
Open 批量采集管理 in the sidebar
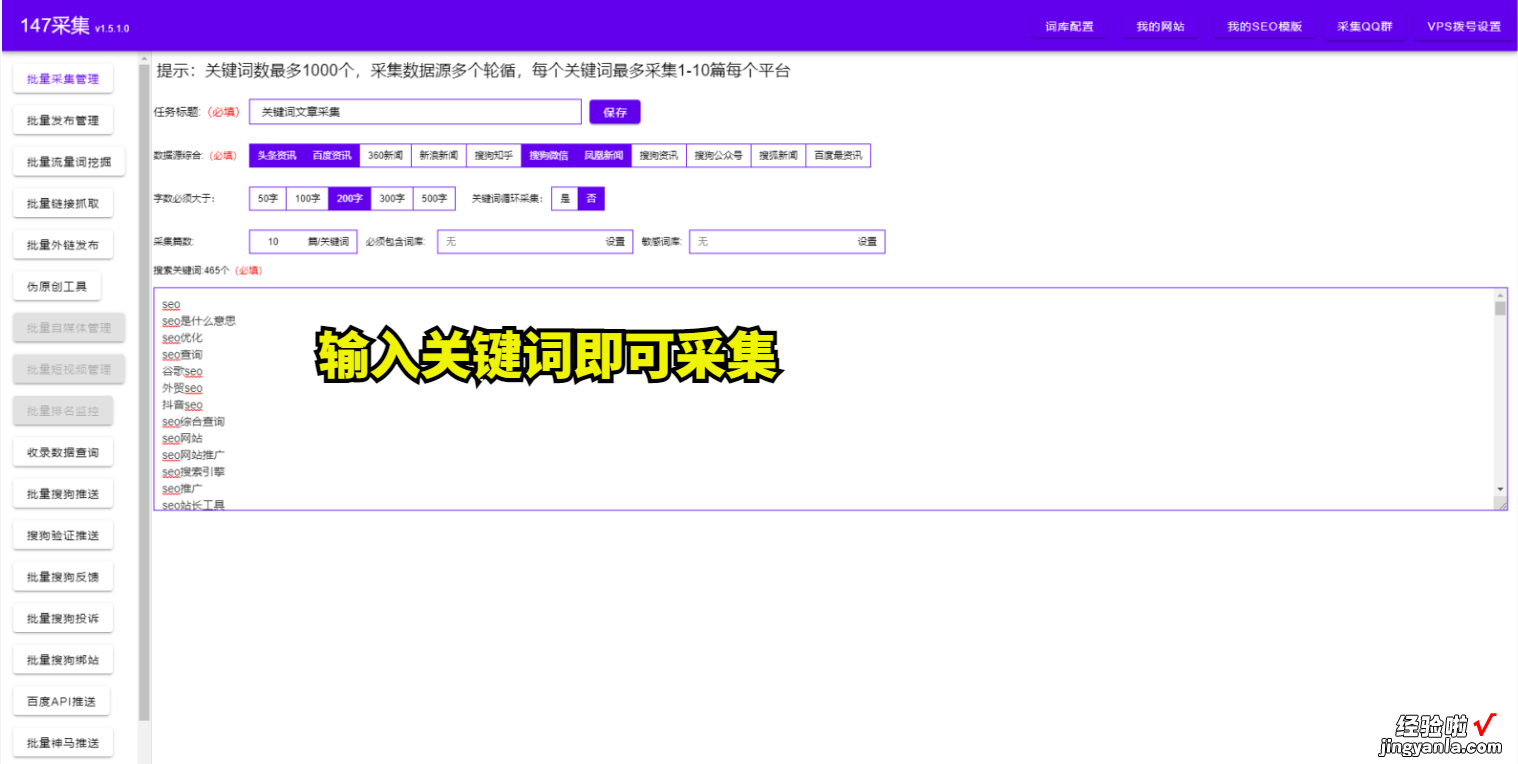63,79
